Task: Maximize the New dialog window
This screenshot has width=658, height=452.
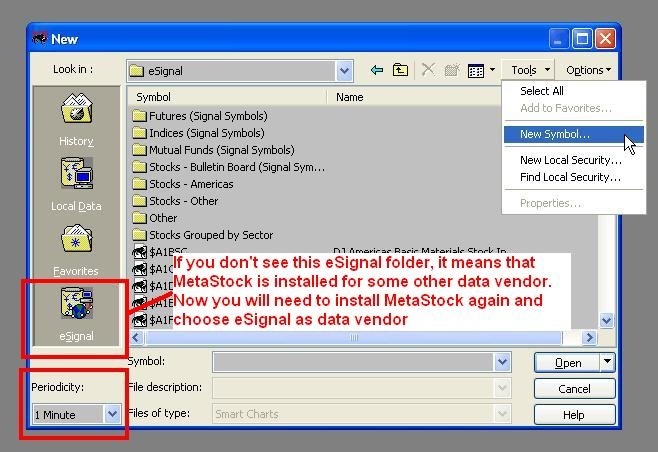Action: pyautogui.click(x=582, y=39)
